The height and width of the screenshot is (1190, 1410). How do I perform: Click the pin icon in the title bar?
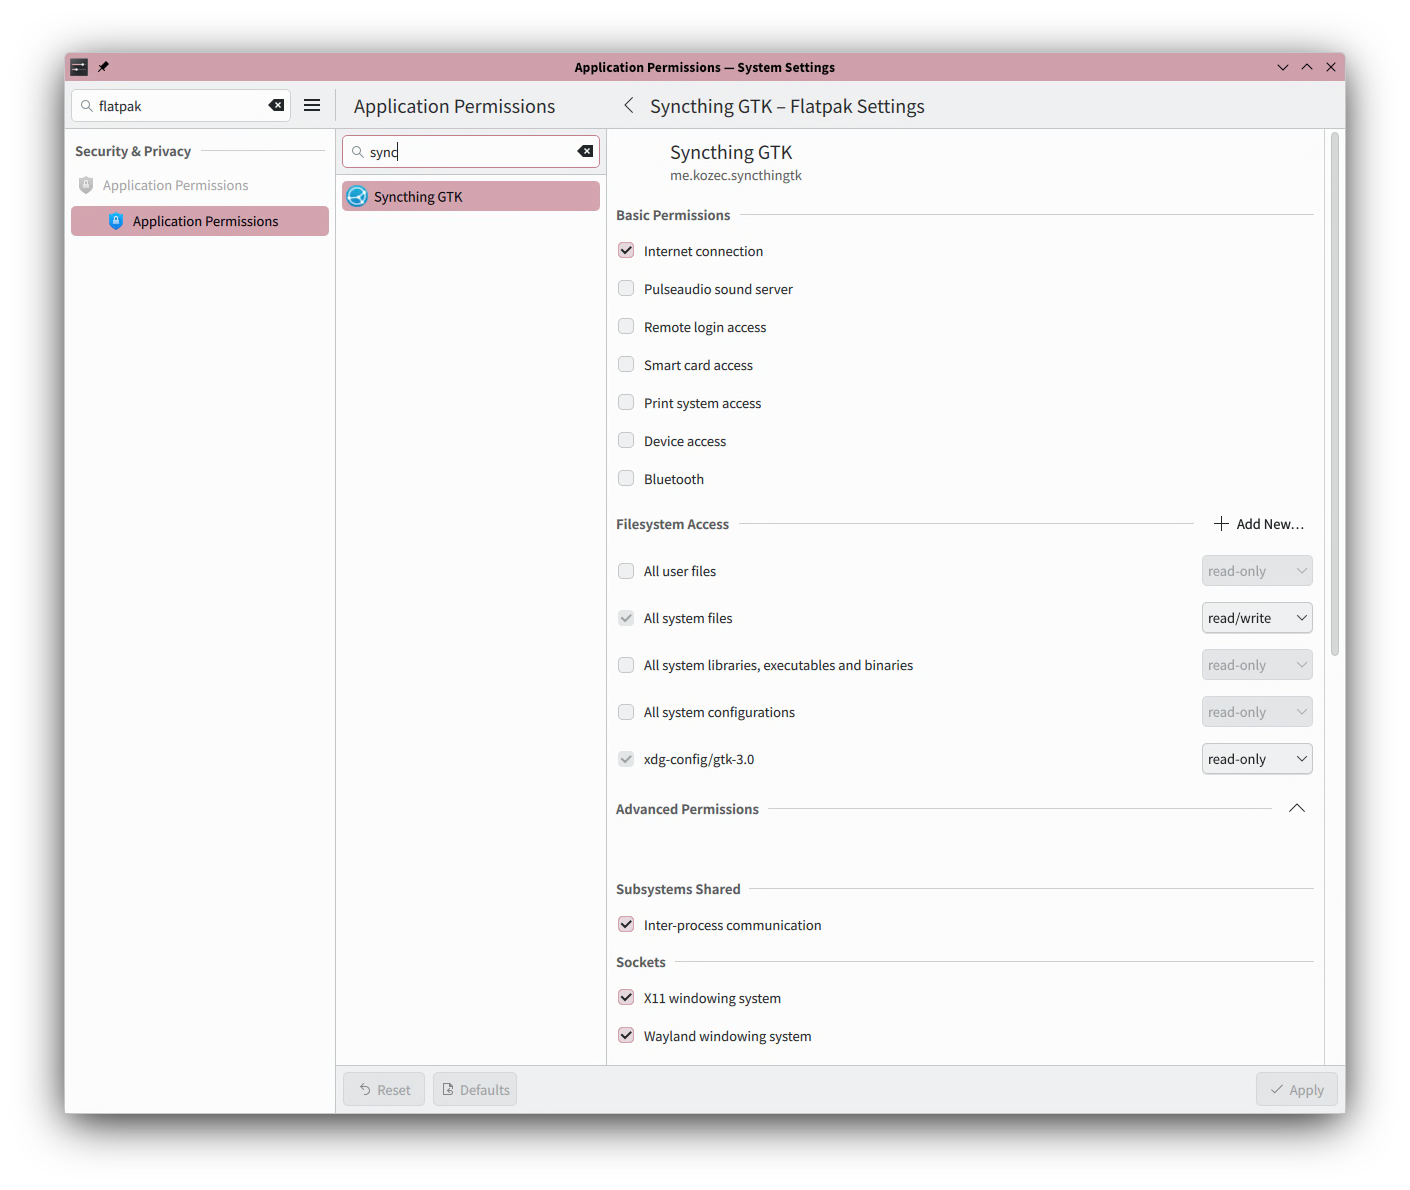click(x=103, y=67)
